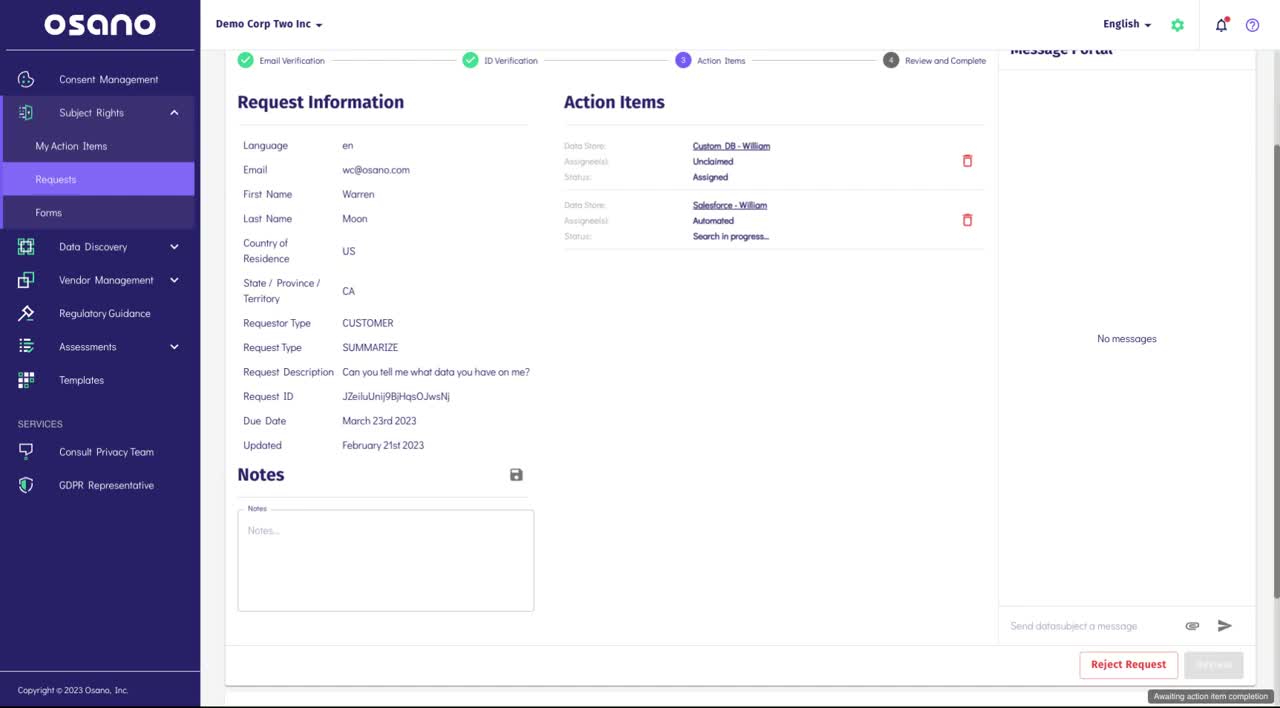Expand the Data Discovery chevron

click(x=174, y=247)
